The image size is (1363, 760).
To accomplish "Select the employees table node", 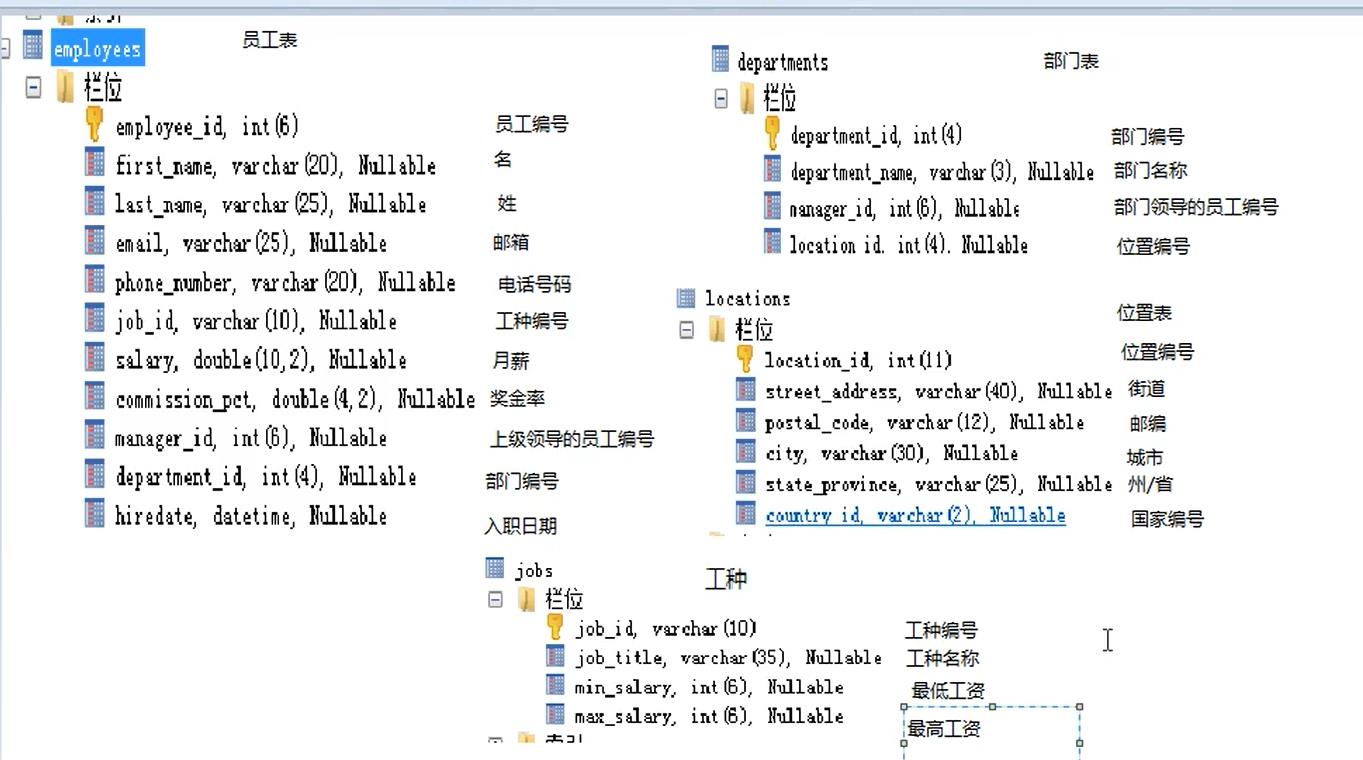I will point(97,48).
